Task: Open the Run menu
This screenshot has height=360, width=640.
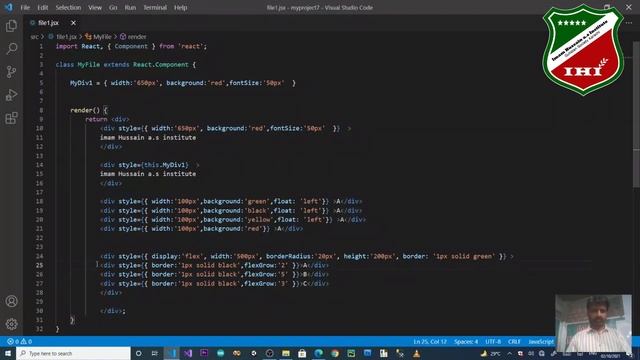Action: point(130,7)
